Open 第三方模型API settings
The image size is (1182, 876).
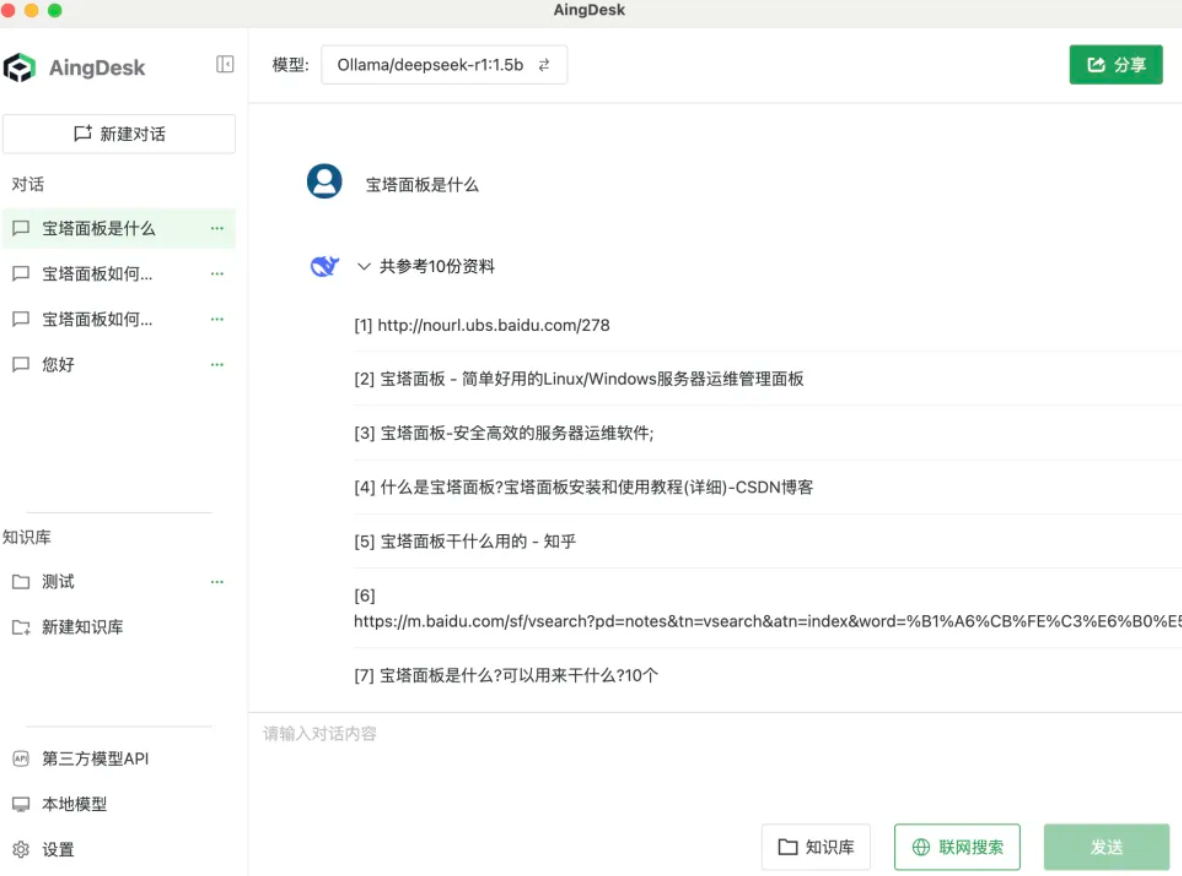coord(119,758)
